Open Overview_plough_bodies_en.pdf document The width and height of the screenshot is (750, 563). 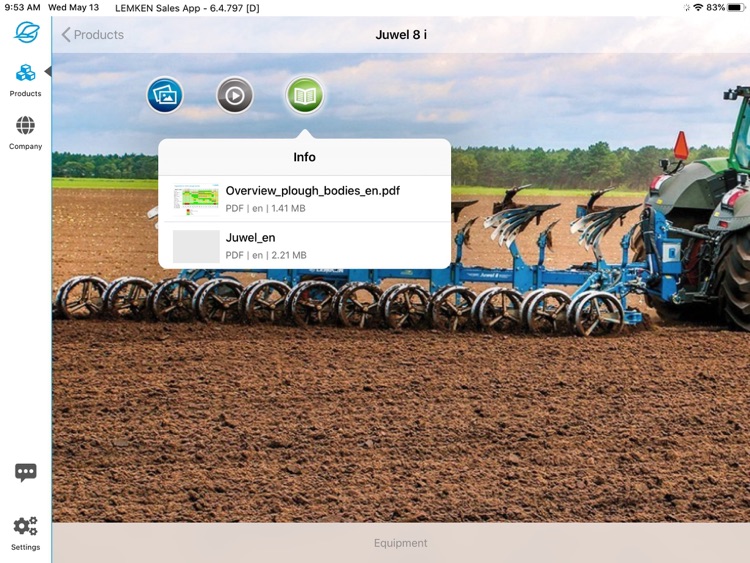coord(304,199)
